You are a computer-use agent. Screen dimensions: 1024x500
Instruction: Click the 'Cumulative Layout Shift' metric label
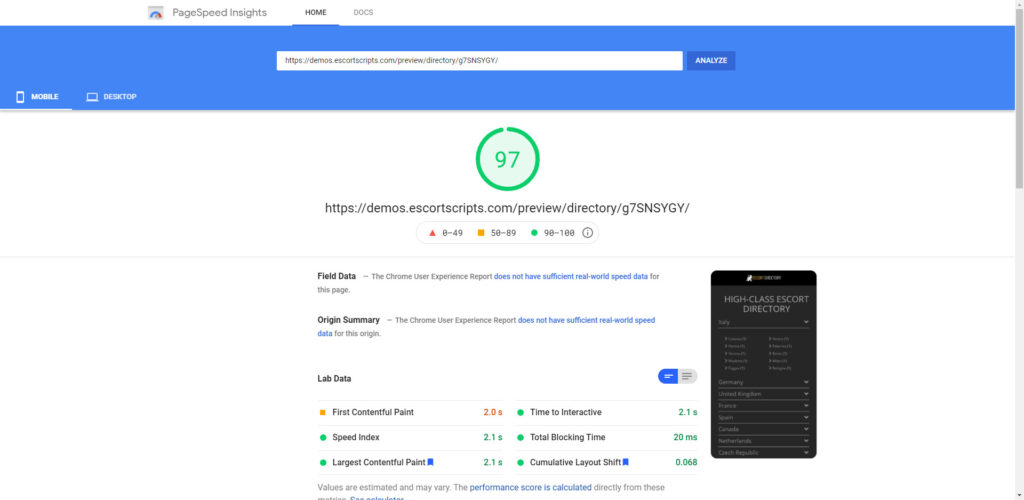[x=575, y=462]
